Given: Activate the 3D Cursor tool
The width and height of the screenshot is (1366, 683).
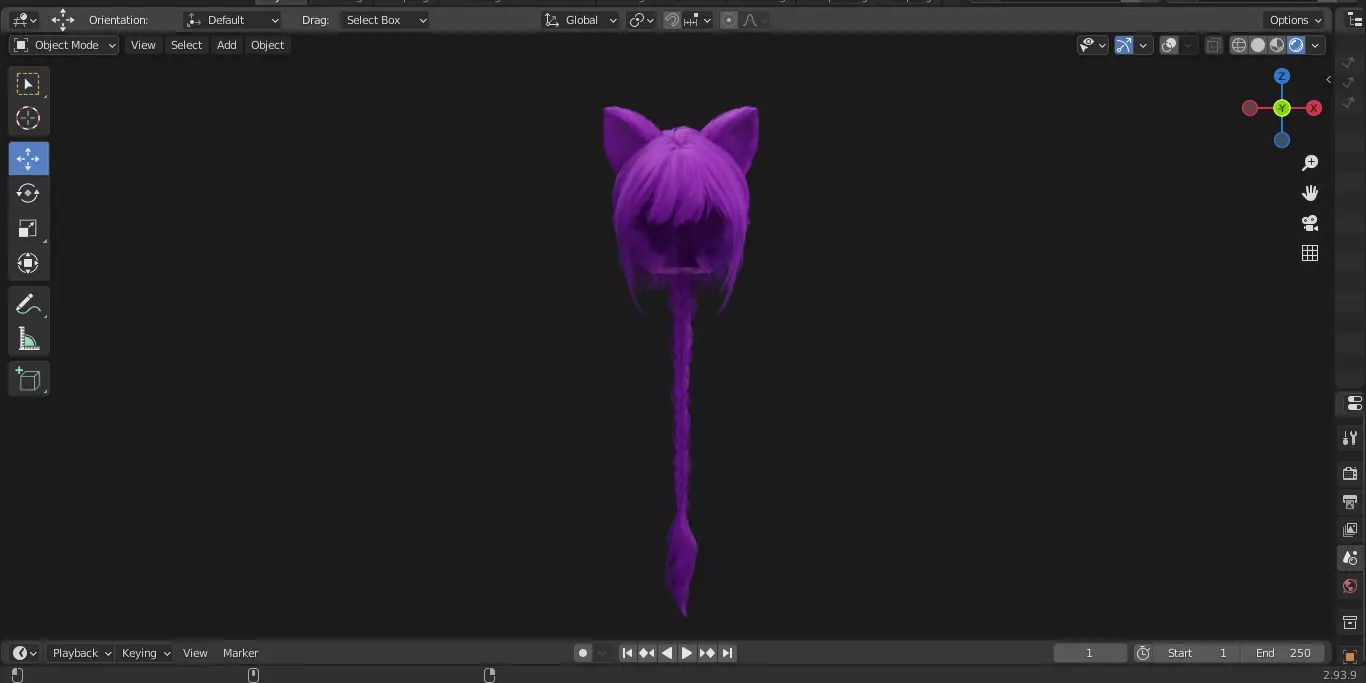Looking at the screenshot, I should click(28, 118).
